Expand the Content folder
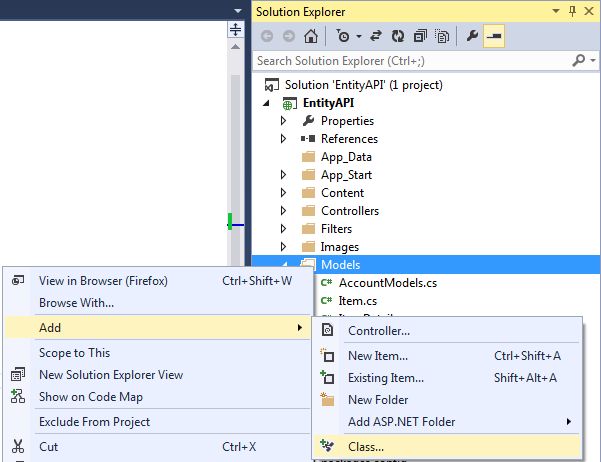Screen dimensions: 601x462 [283, 192]
